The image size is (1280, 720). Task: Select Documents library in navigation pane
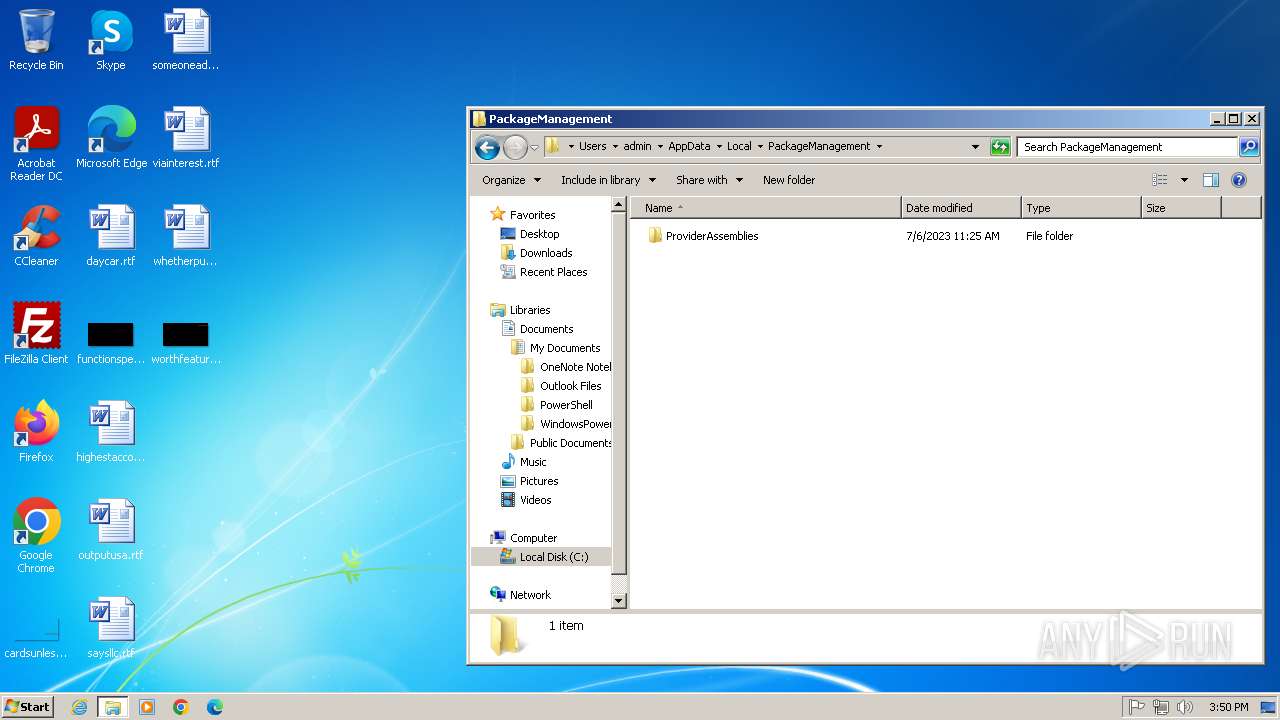coord(537,329)
